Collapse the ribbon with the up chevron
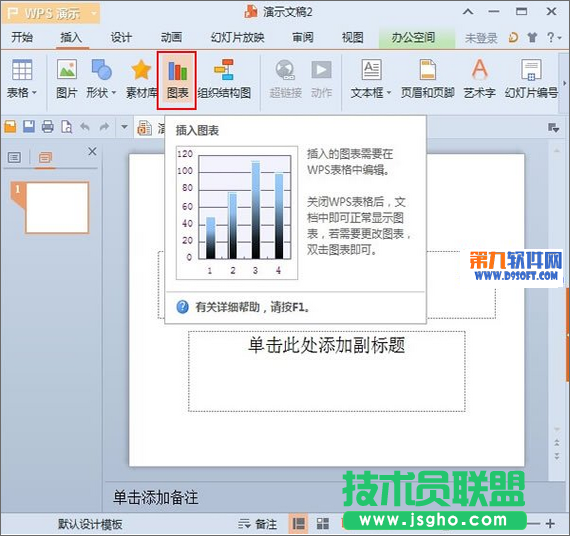This screenshot has height=536, width=570. tap(468, 12)
